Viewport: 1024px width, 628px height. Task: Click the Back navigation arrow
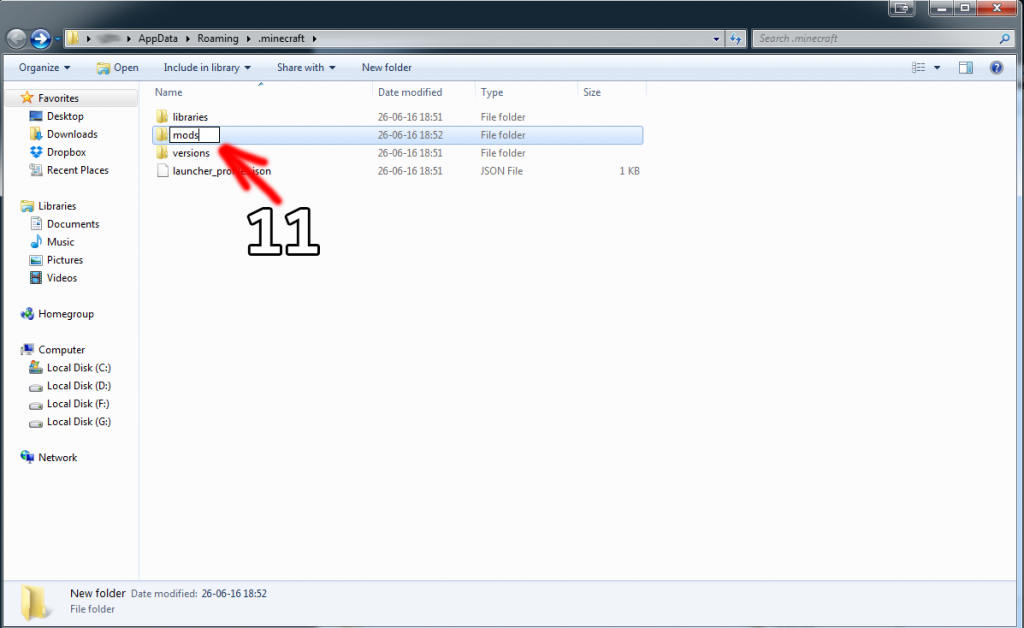(17, 39)
